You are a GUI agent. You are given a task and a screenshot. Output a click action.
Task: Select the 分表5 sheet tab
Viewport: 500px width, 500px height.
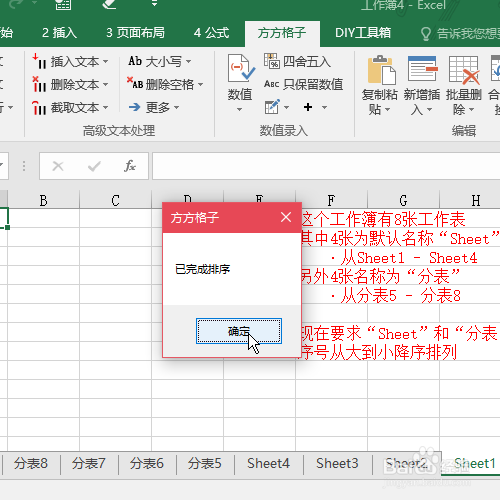point(204,463)
